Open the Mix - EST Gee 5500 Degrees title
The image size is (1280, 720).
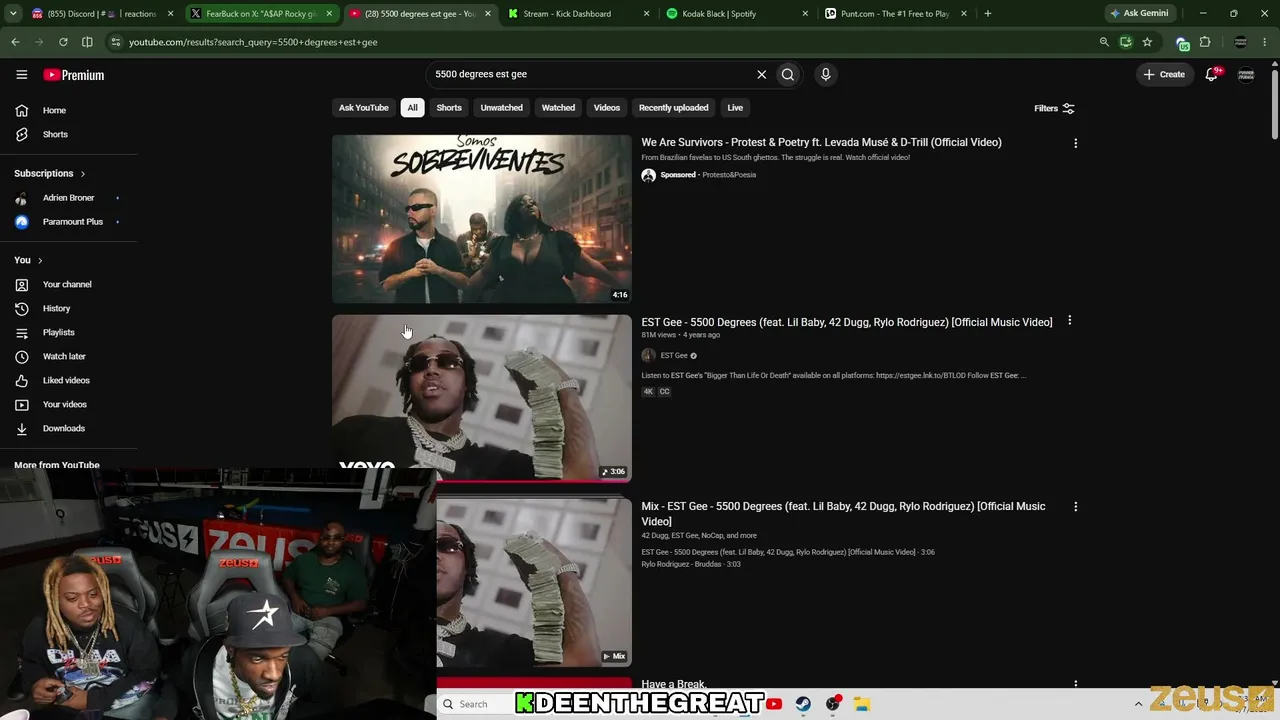point(843,514)
